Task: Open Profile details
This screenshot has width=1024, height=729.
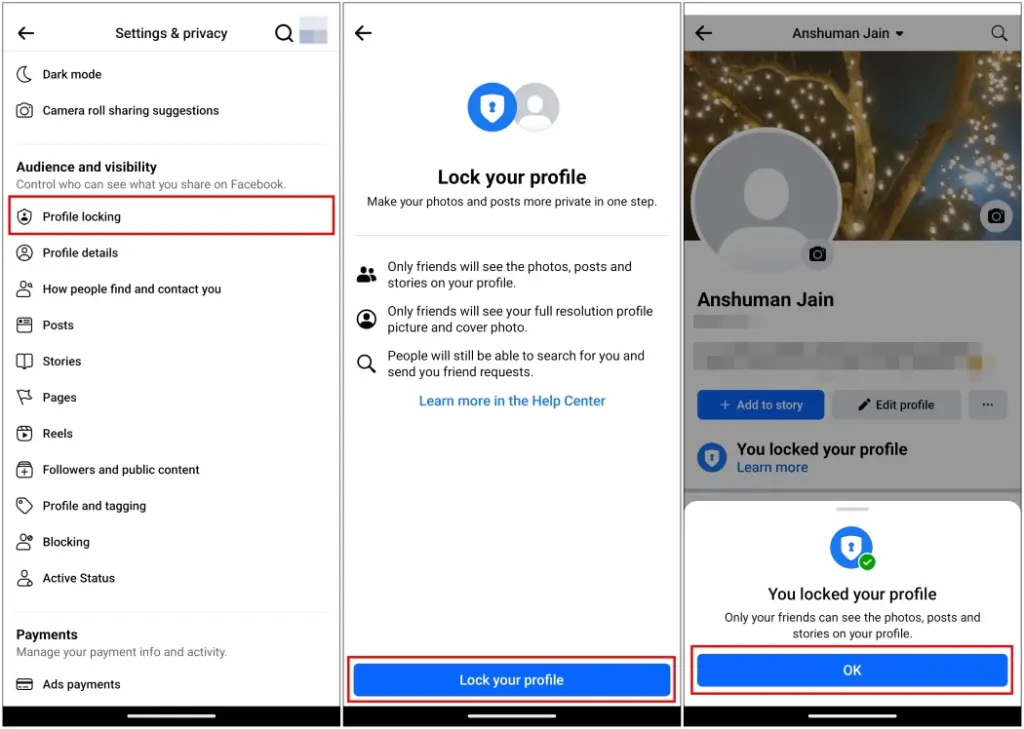Action: tap(171, 253)
